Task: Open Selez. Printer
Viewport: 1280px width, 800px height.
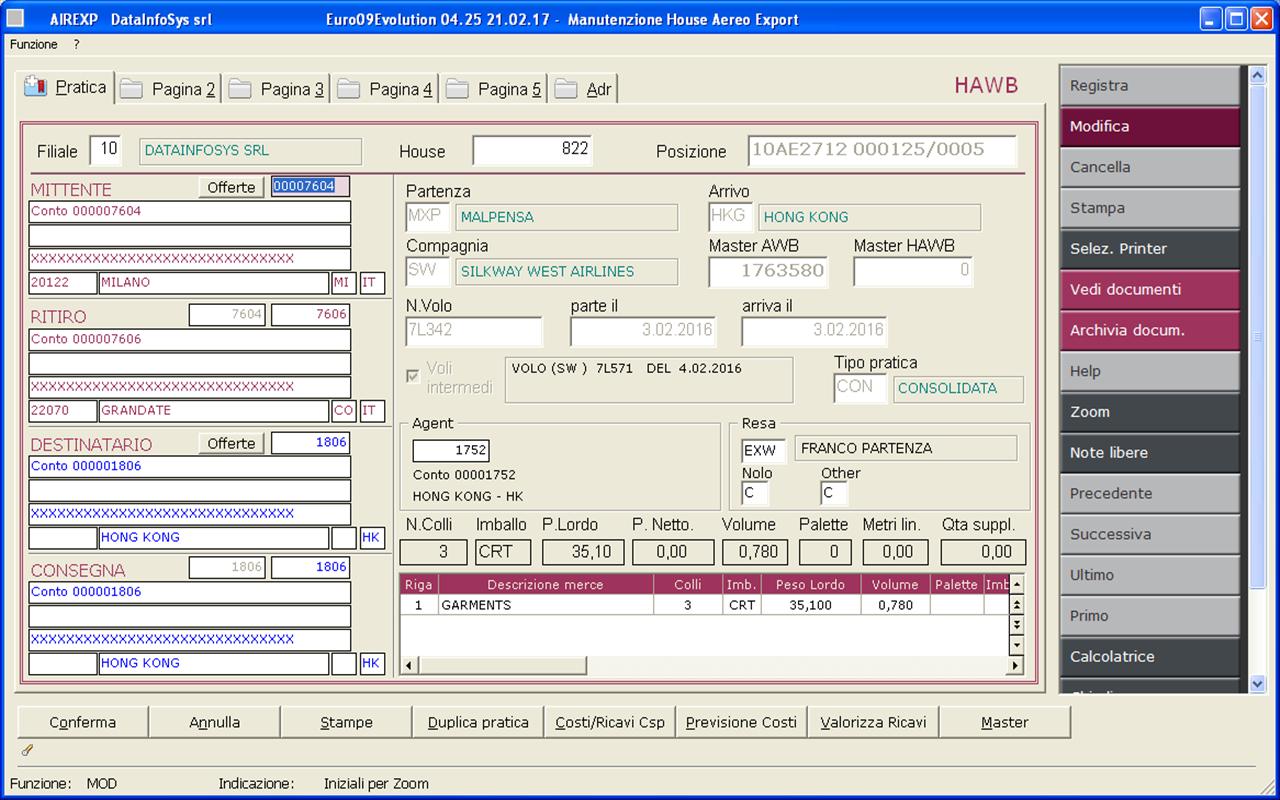Action: 1150,249
